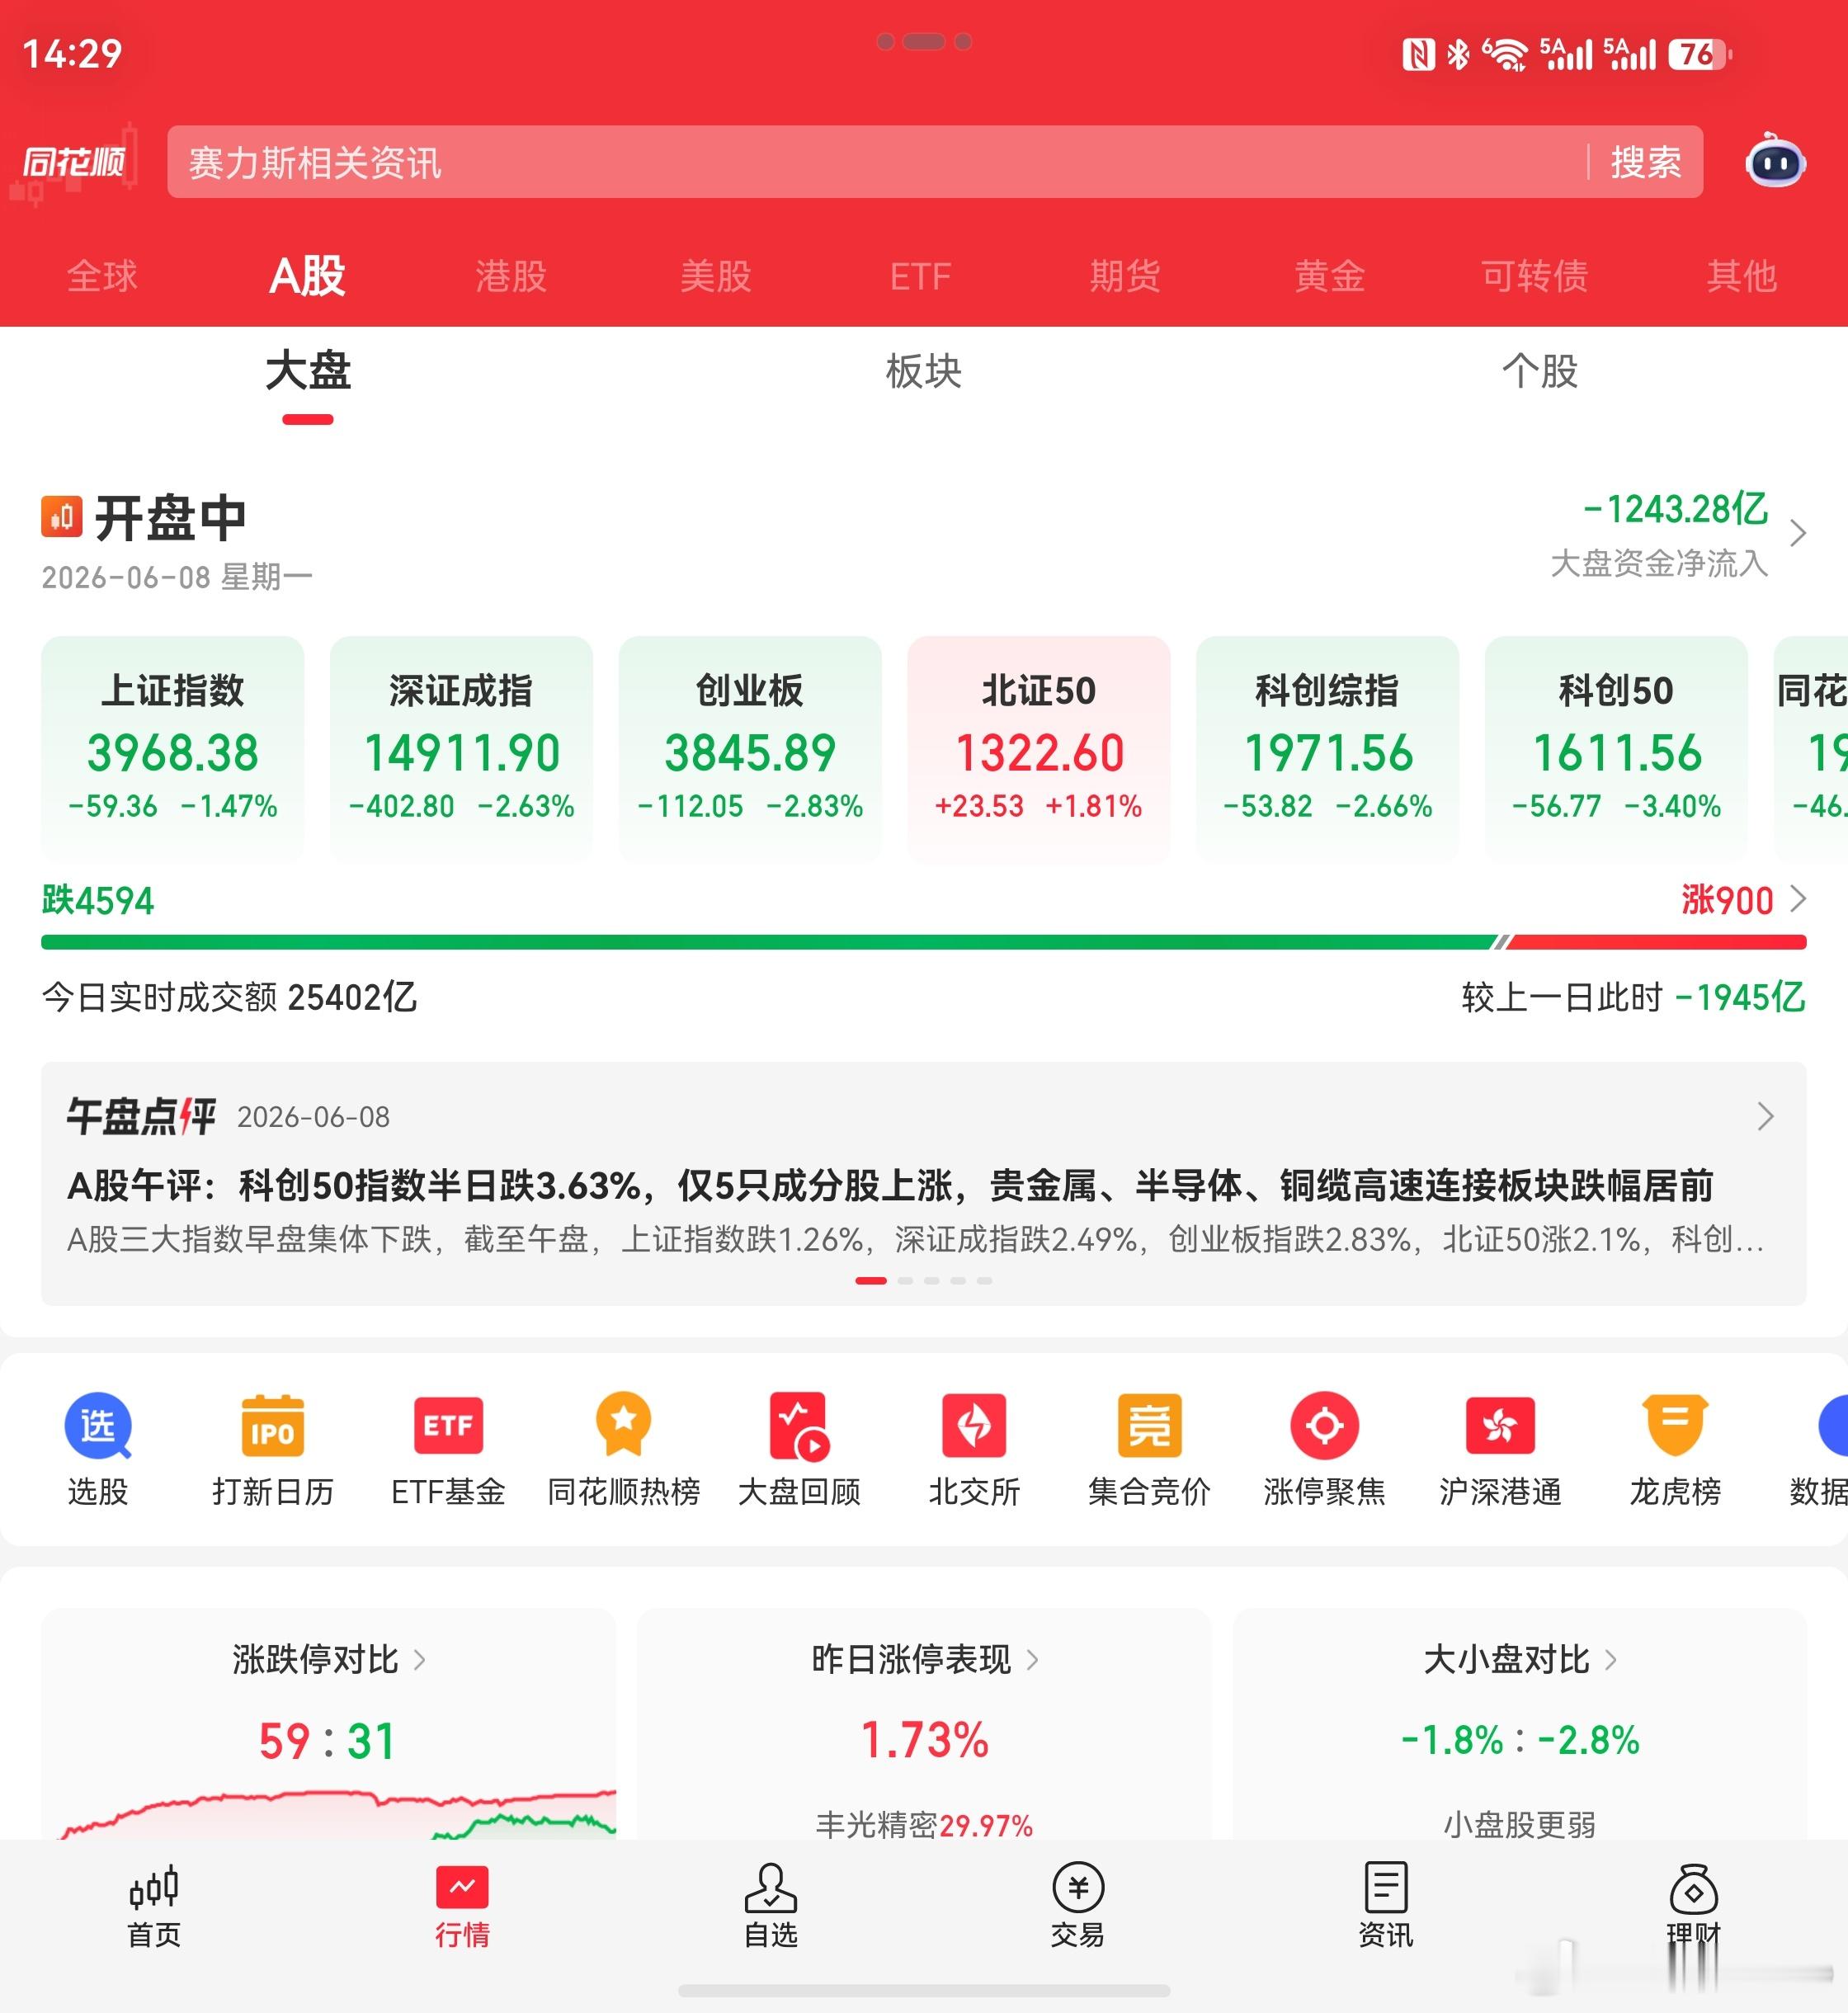
Task: Tap the -1.8% : -2.8% 大小盘 value
Action: pyautogui.click(x=1520, y=1740)
